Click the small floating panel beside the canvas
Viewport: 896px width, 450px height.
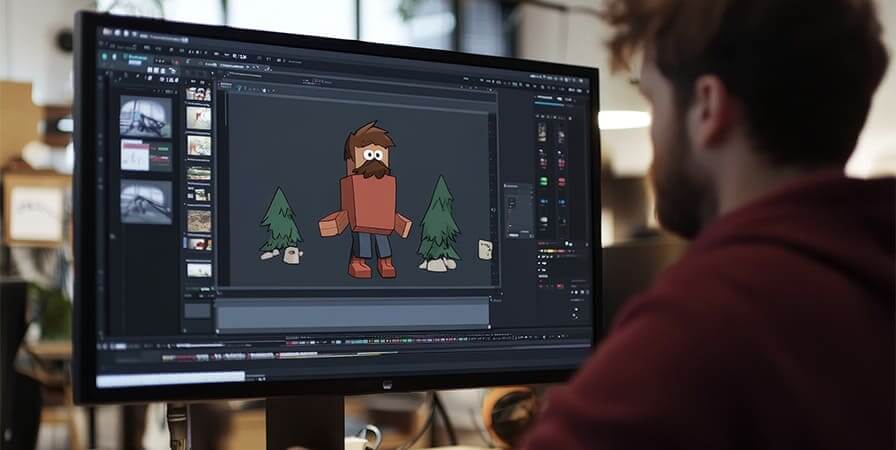(x=519, y=211)
